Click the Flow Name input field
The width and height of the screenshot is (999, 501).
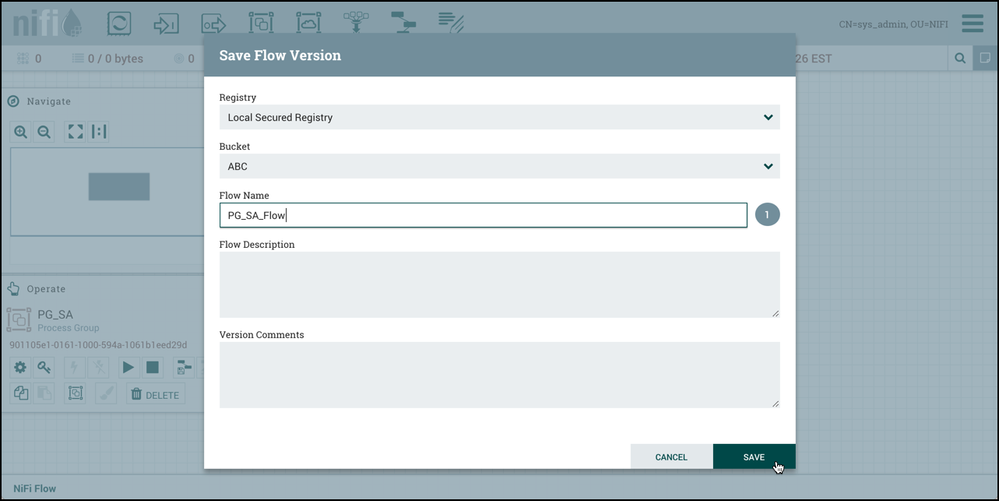(484, 215)
